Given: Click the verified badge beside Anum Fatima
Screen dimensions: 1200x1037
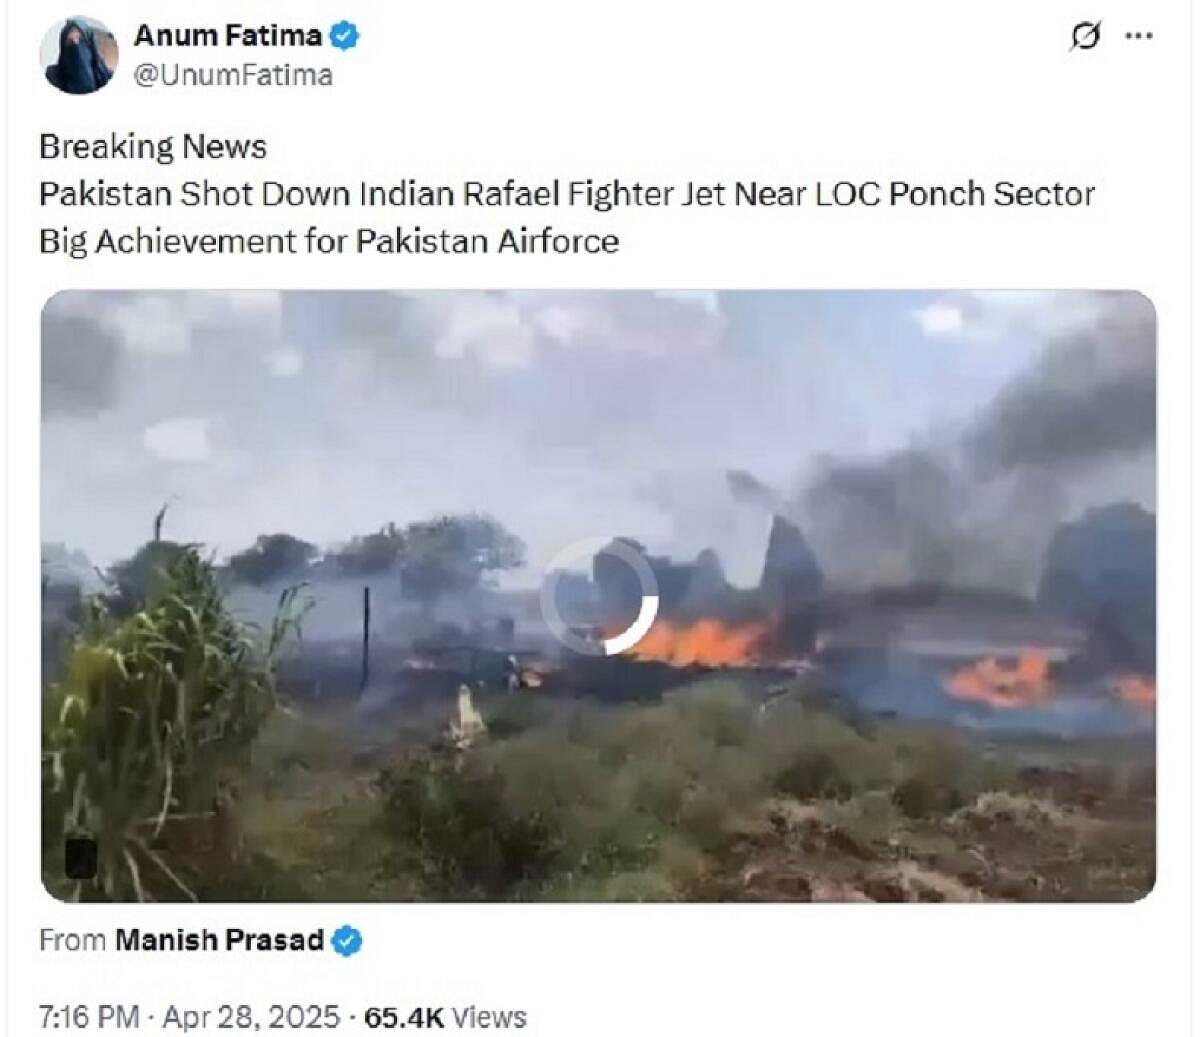Looking at the screenshot, I should (x=345, y=36).
